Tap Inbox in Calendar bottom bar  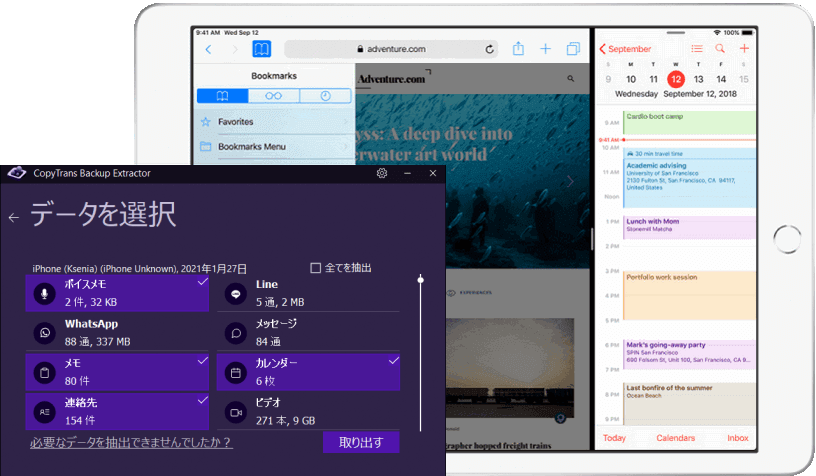tap(738, 438)
